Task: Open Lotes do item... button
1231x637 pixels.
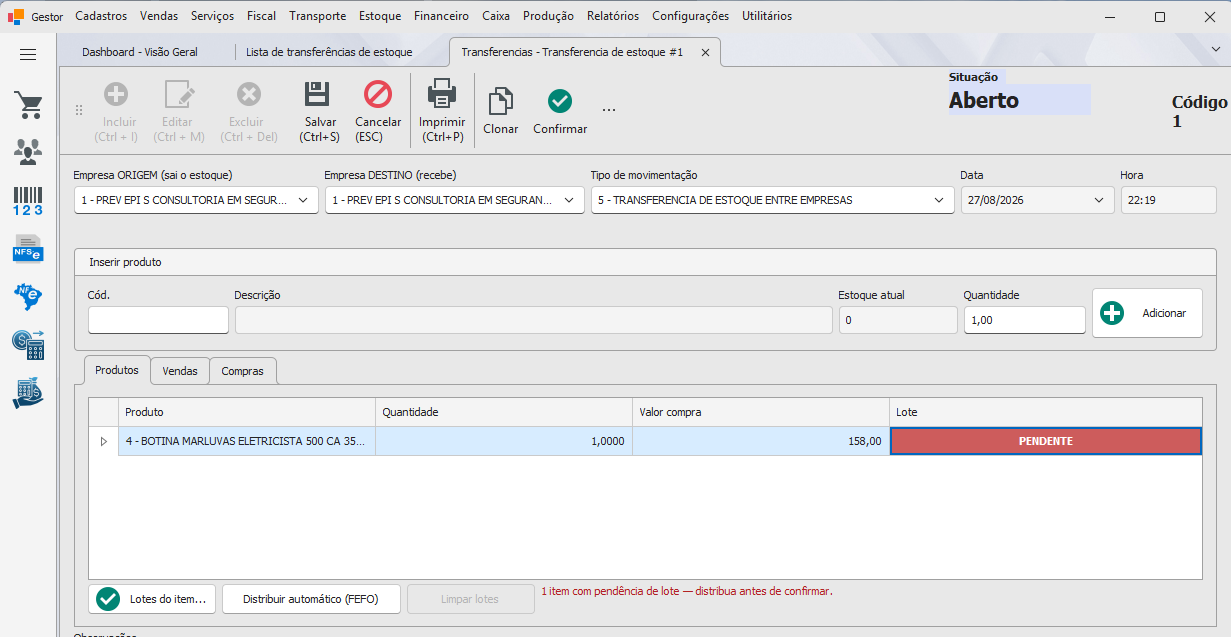Action: [x=153, y=599]
